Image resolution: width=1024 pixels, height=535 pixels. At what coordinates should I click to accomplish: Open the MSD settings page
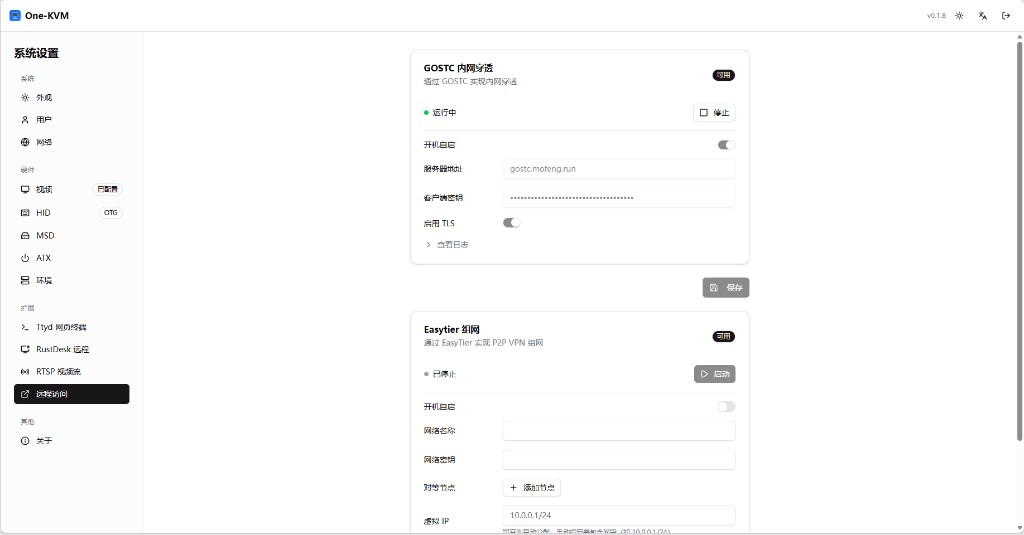coord(45,236)
